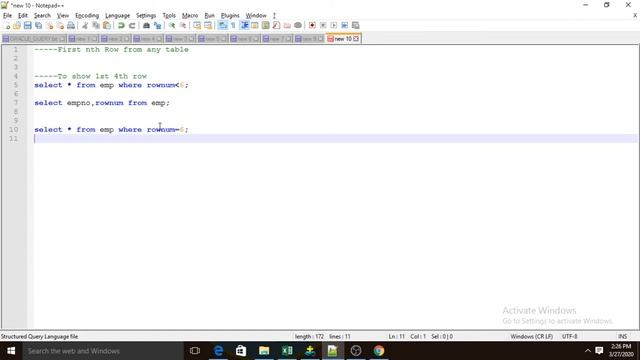Open the Encoding menu
Screen dimensions: 640x360
(87, 16)
